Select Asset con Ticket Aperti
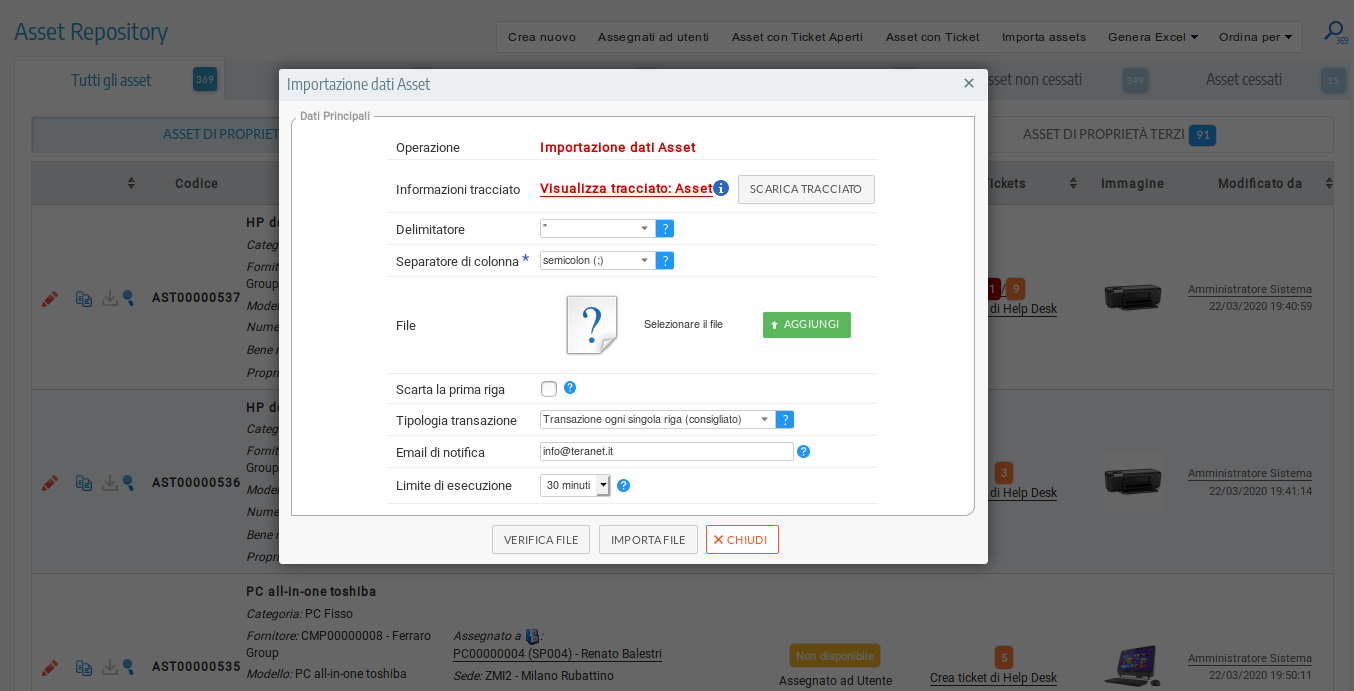Image resolution: width=1354 pixels, height=691 pixels. (x=797, y=37)
